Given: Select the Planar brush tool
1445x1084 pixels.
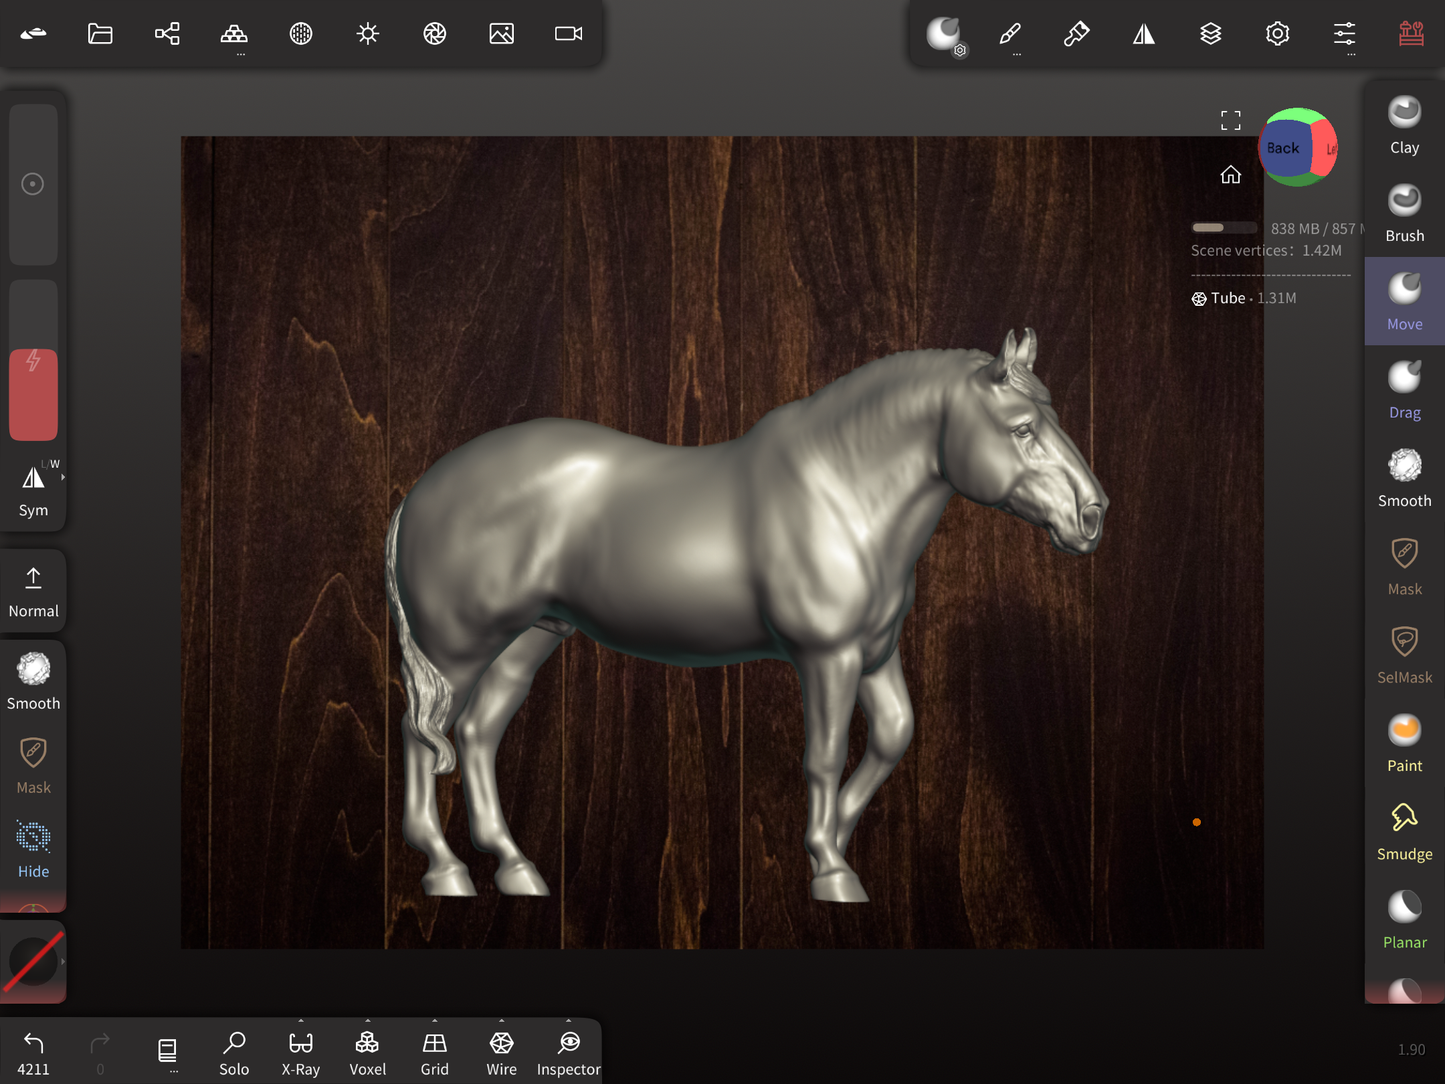Looking at the screenshot, I should click(1404, 920).
